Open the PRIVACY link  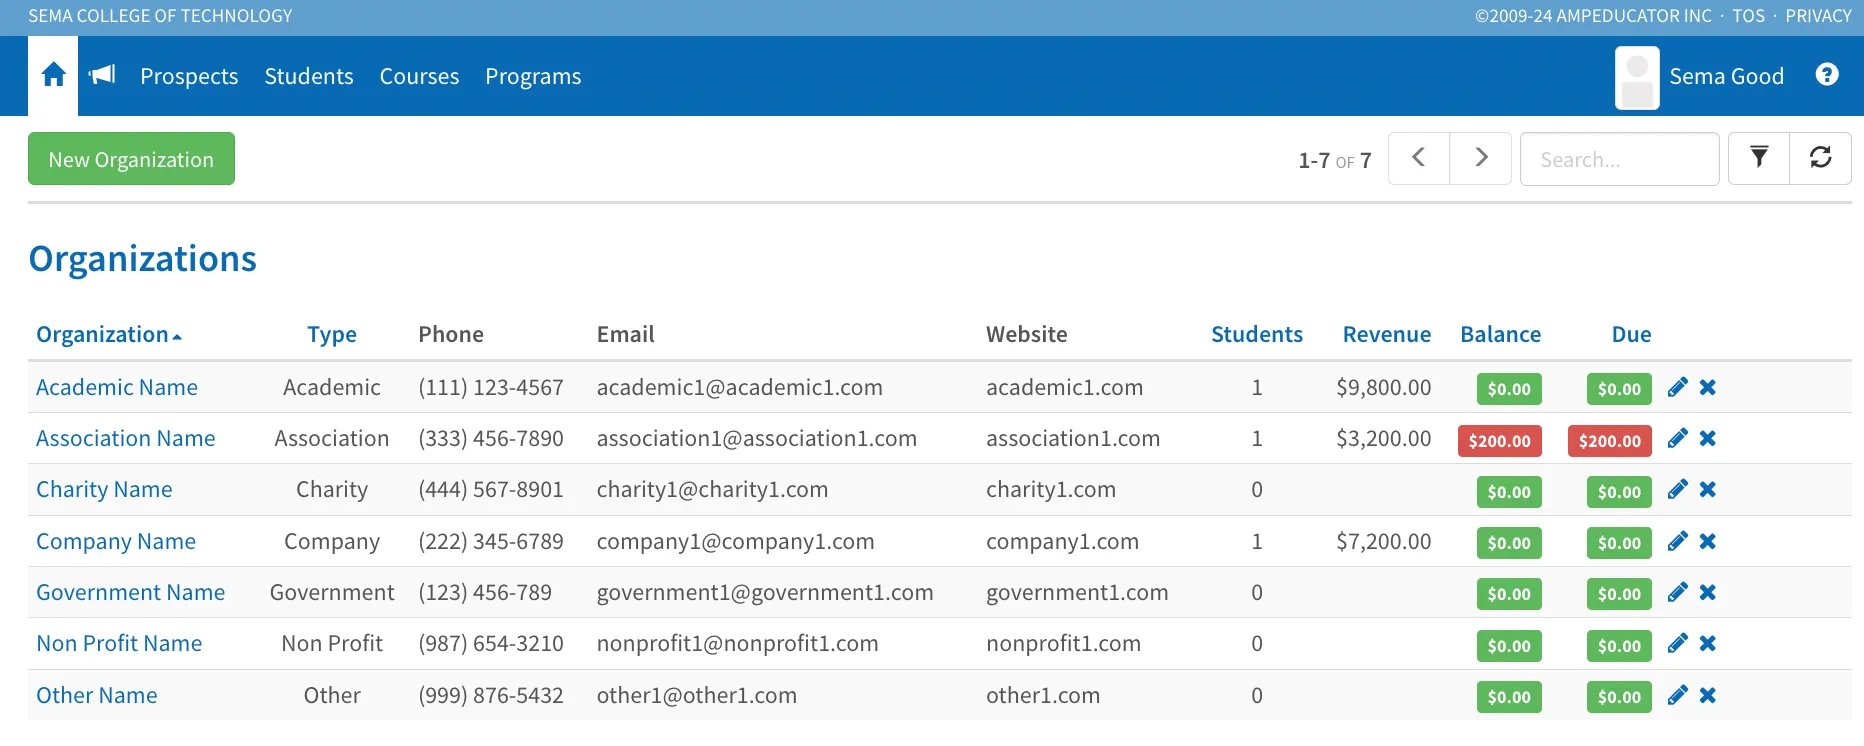1819,16
